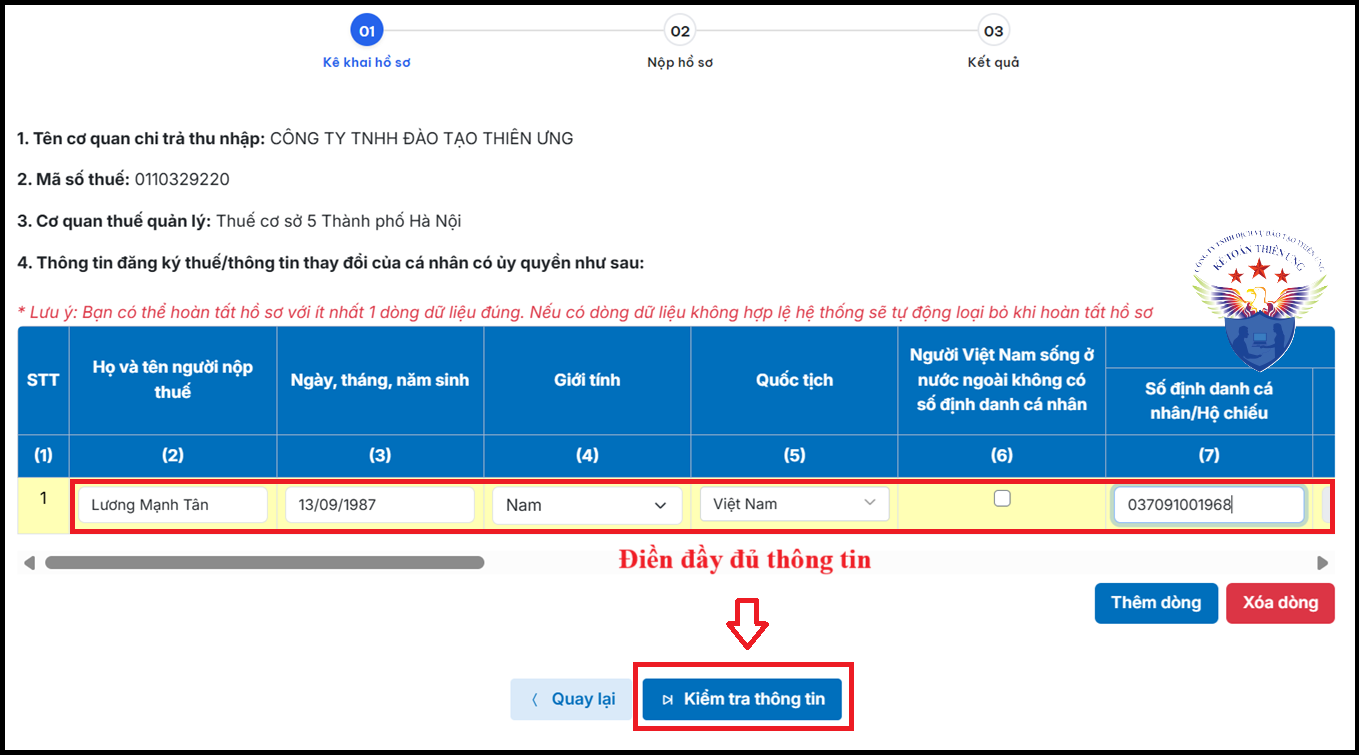The height and width of the screenshot is (755, 1359).
Task: Click the name field containing Lương Mạnh Tân
Action: click(x=171, y=505)
